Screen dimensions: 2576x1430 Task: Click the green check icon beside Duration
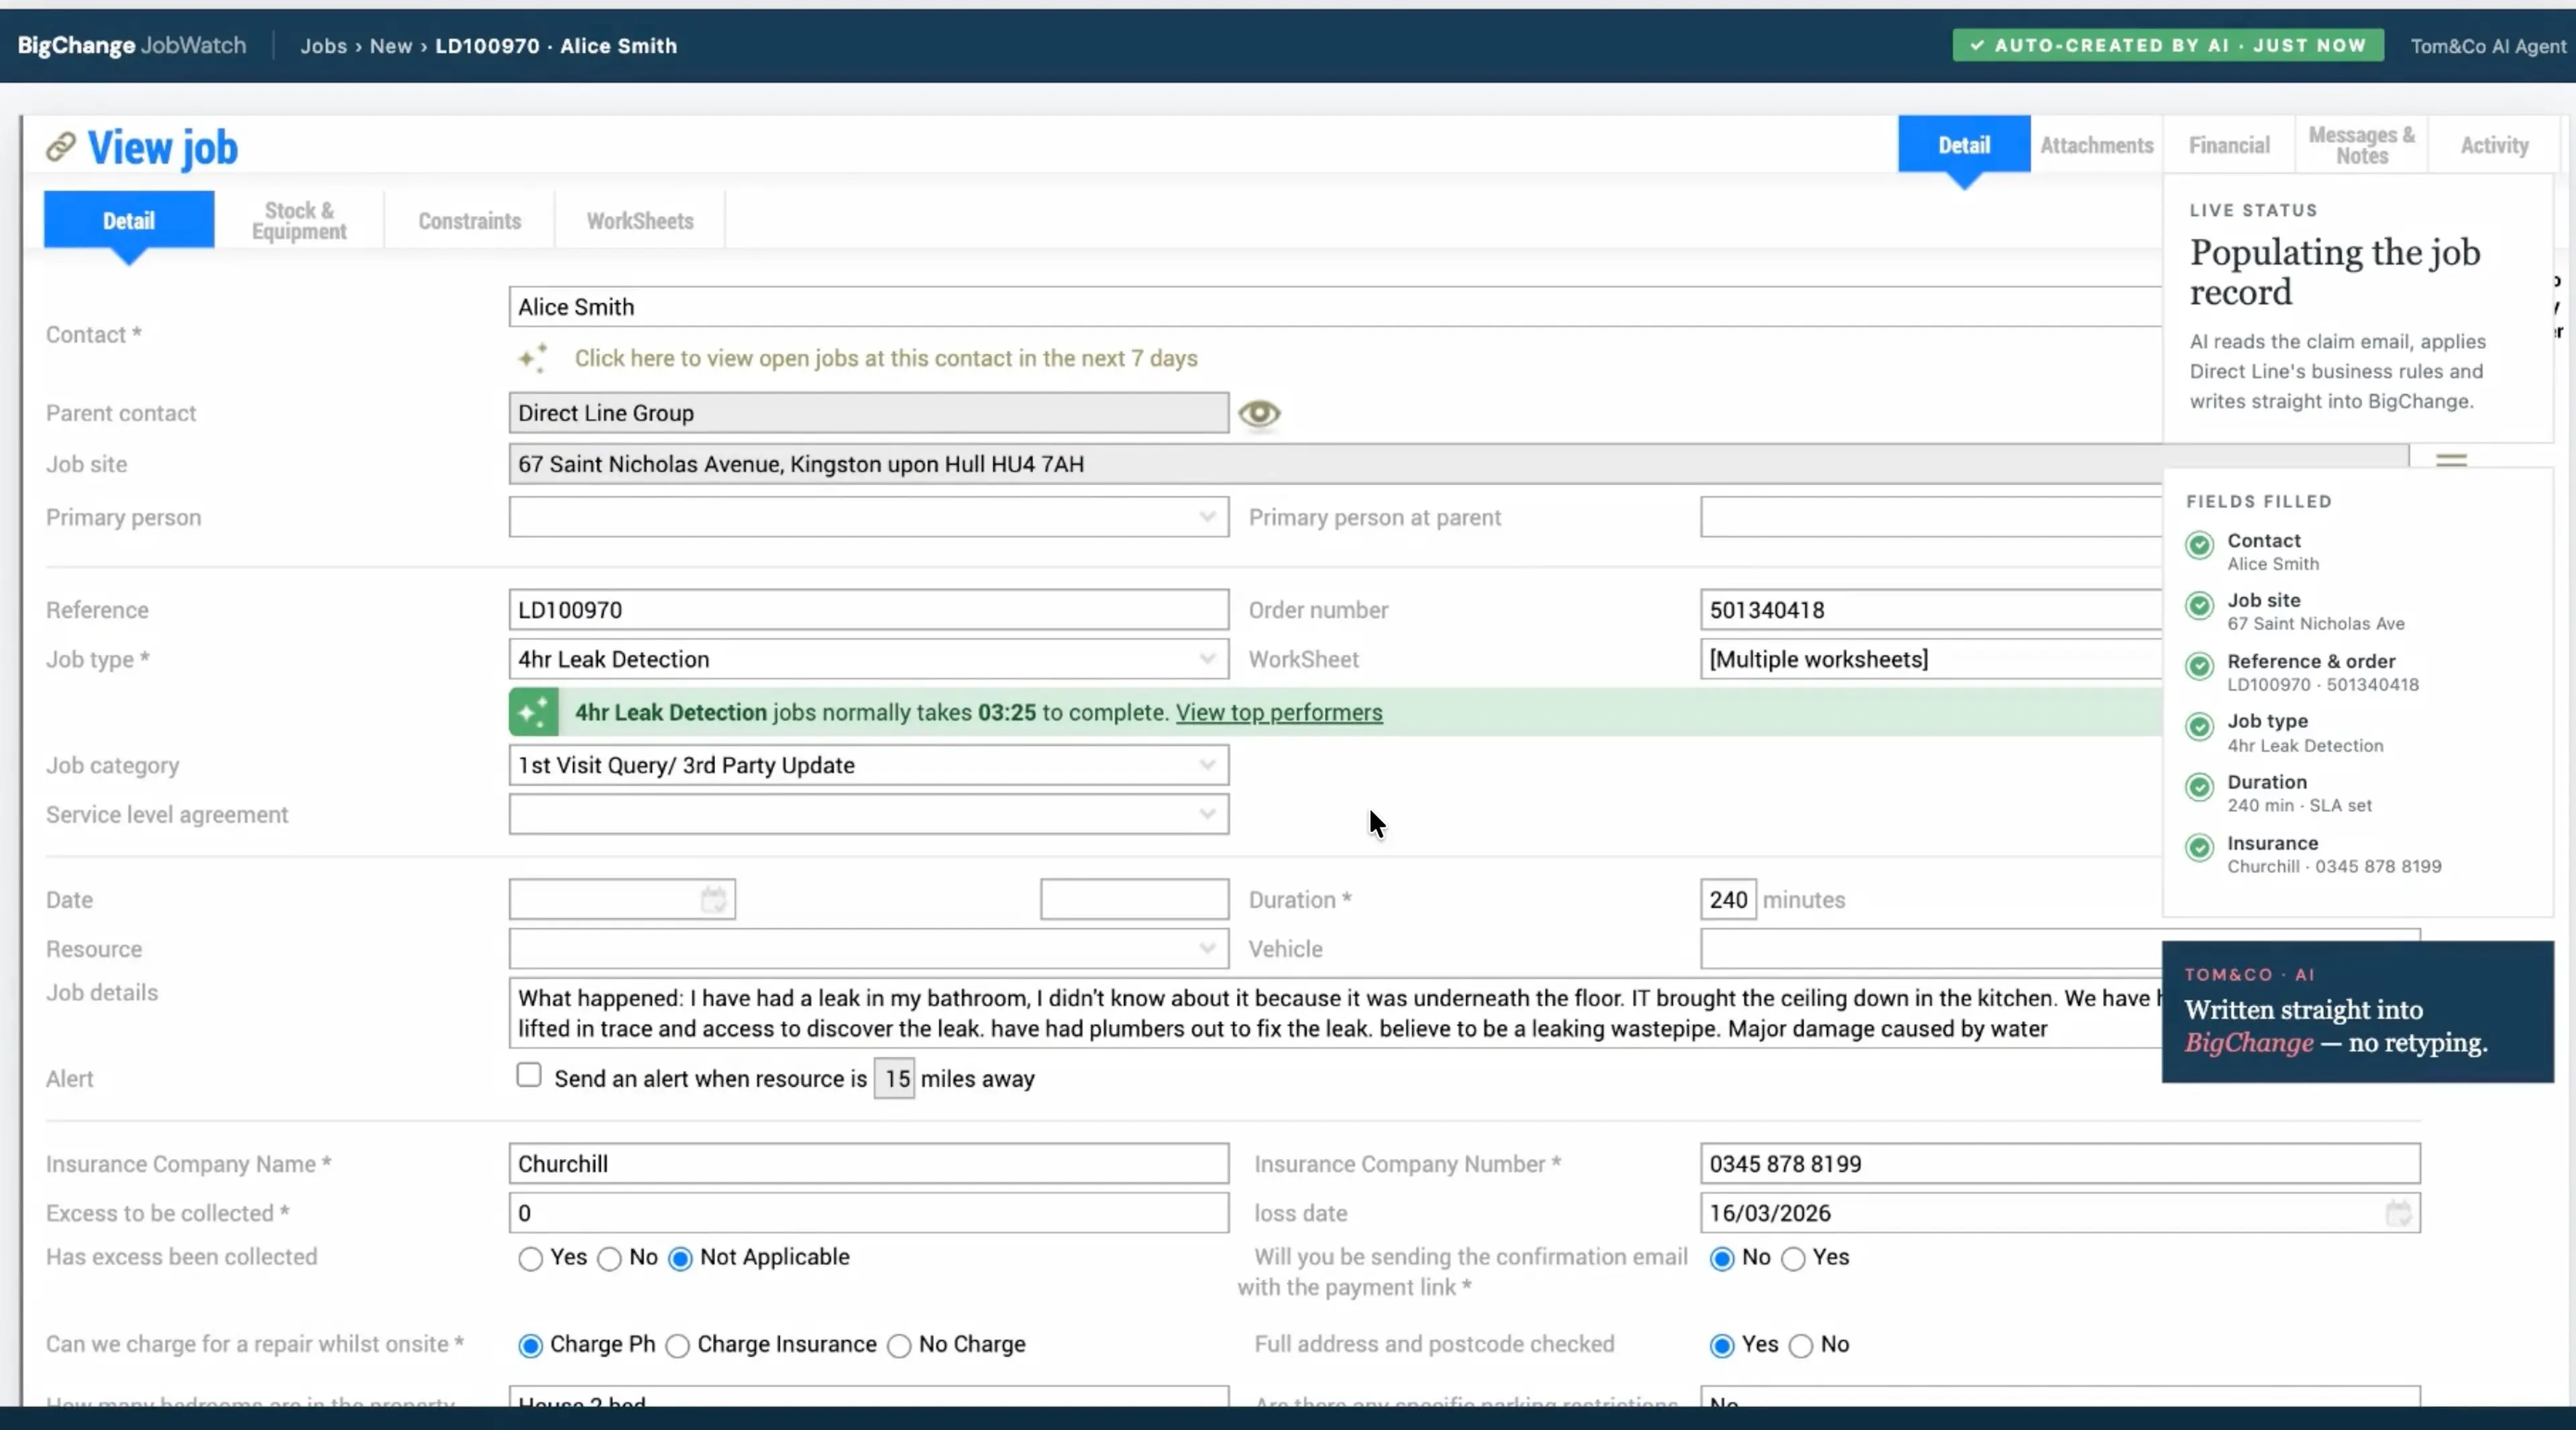coord(2199,787)
